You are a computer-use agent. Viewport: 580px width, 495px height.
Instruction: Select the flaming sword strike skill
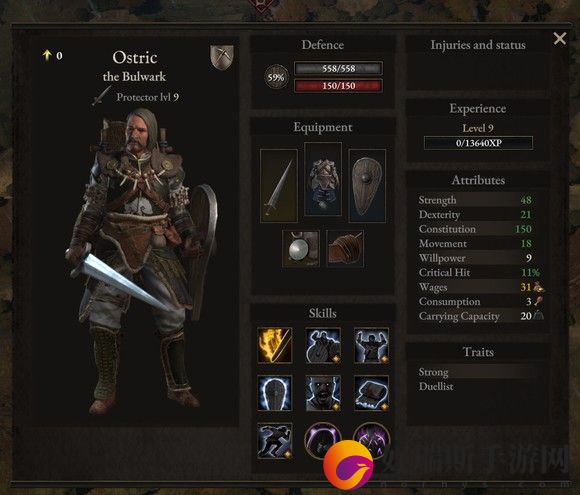point(275,345)
